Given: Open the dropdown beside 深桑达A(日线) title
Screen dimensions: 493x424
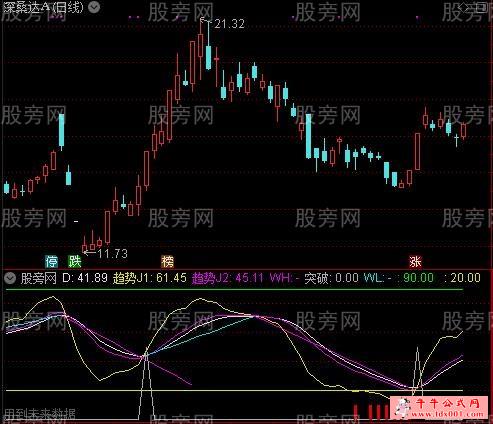Looking at the screenshot, I should [94, 7].
